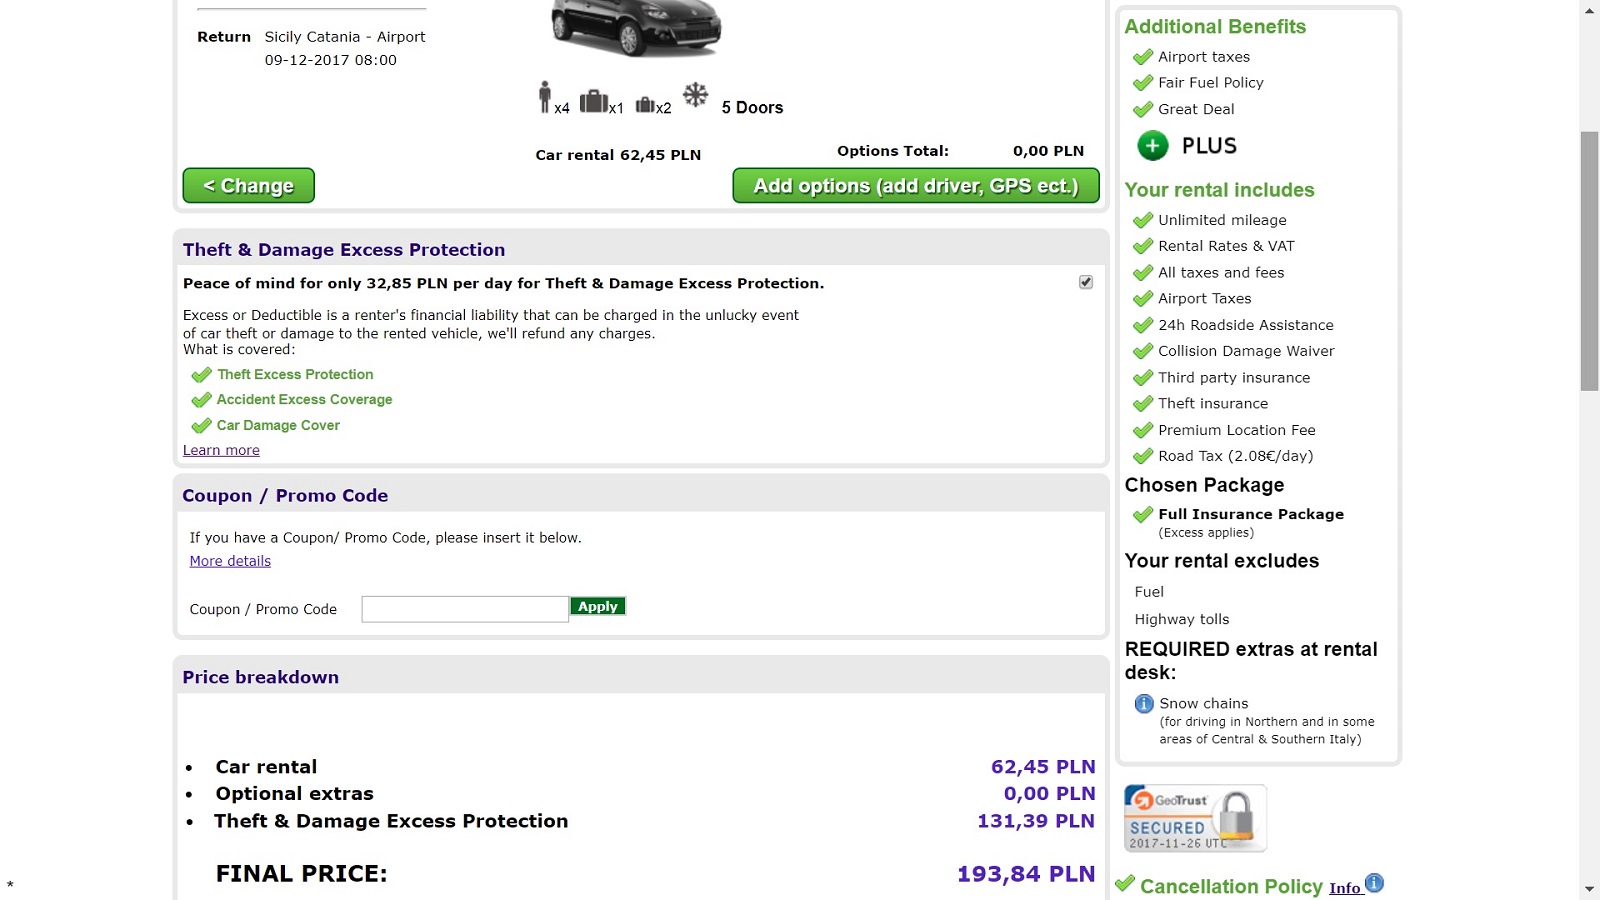Image resolution: width=1600 pixels, height=900 pixels.
Task: Click the Sicily Catania - Airport return location
Action: tap(345, 37)
